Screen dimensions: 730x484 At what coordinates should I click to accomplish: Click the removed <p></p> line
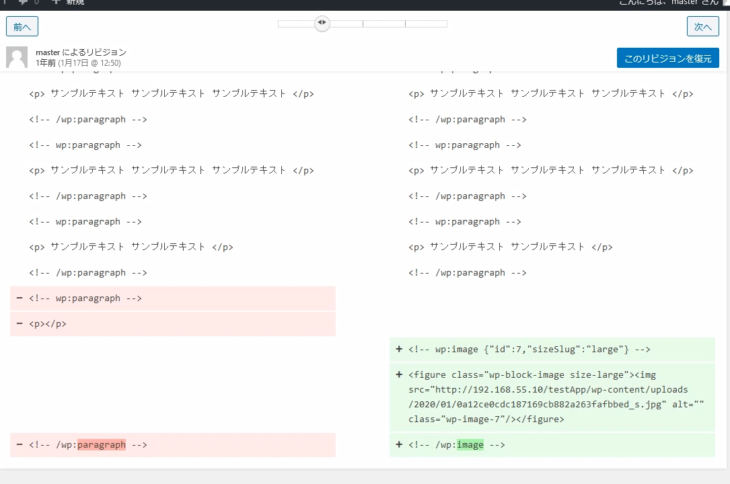(173, 324)
